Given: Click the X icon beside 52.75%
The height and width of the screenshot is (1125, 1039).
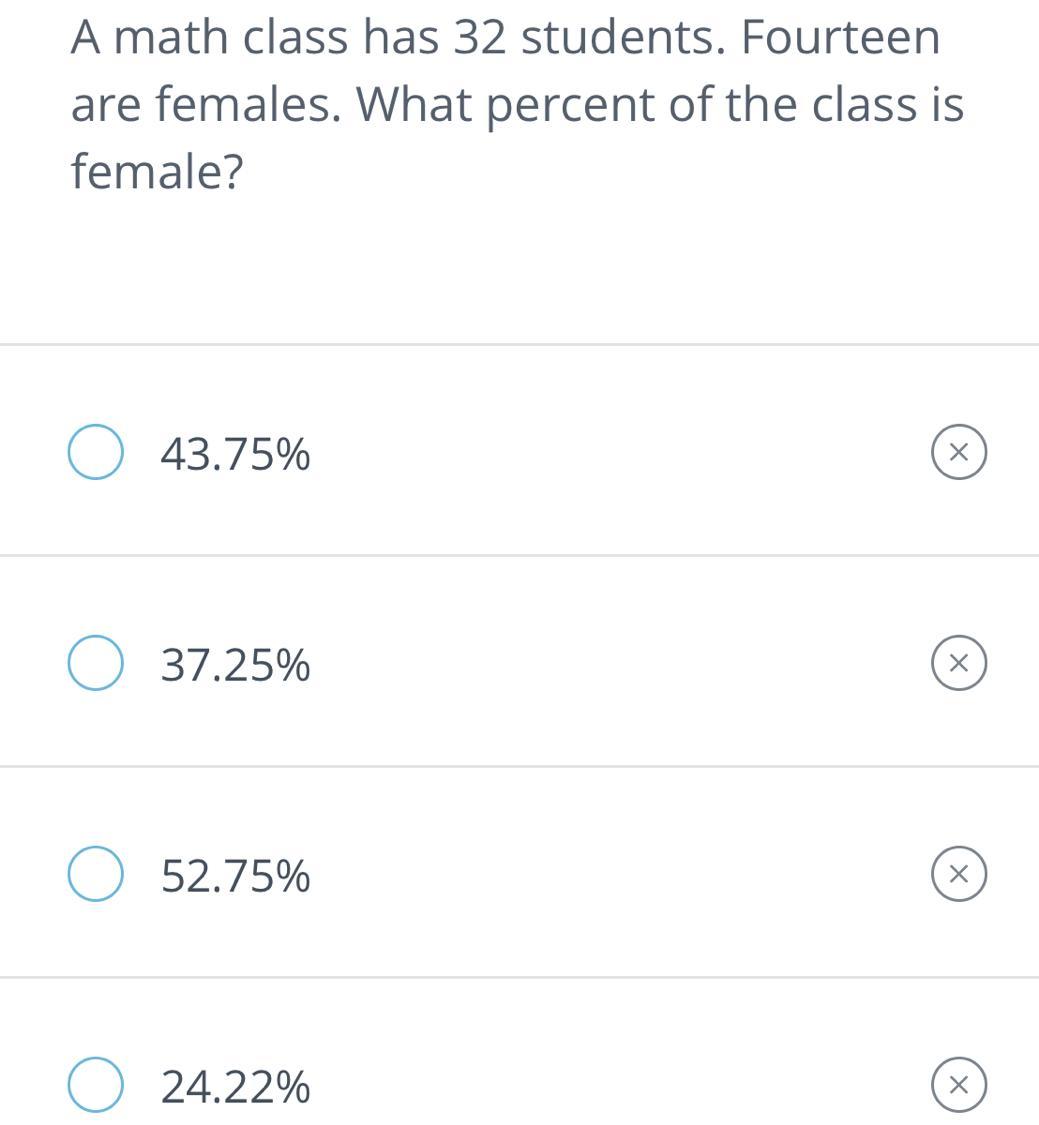Looking at the screenshot, I should tap(958, 874).
